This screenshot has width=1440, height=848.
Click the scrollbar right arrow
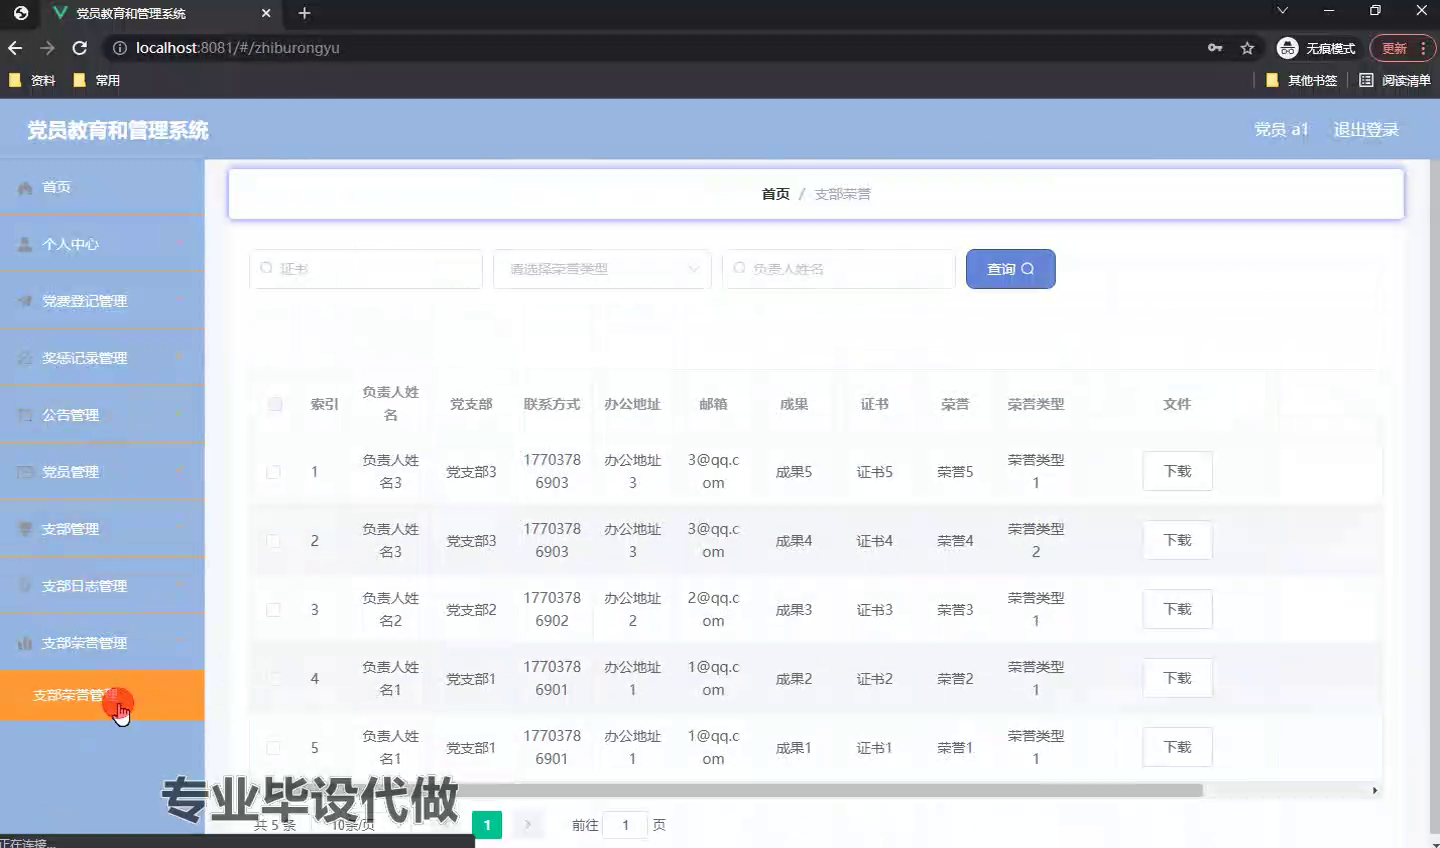pyautogui.click(x=1375, y=790)
